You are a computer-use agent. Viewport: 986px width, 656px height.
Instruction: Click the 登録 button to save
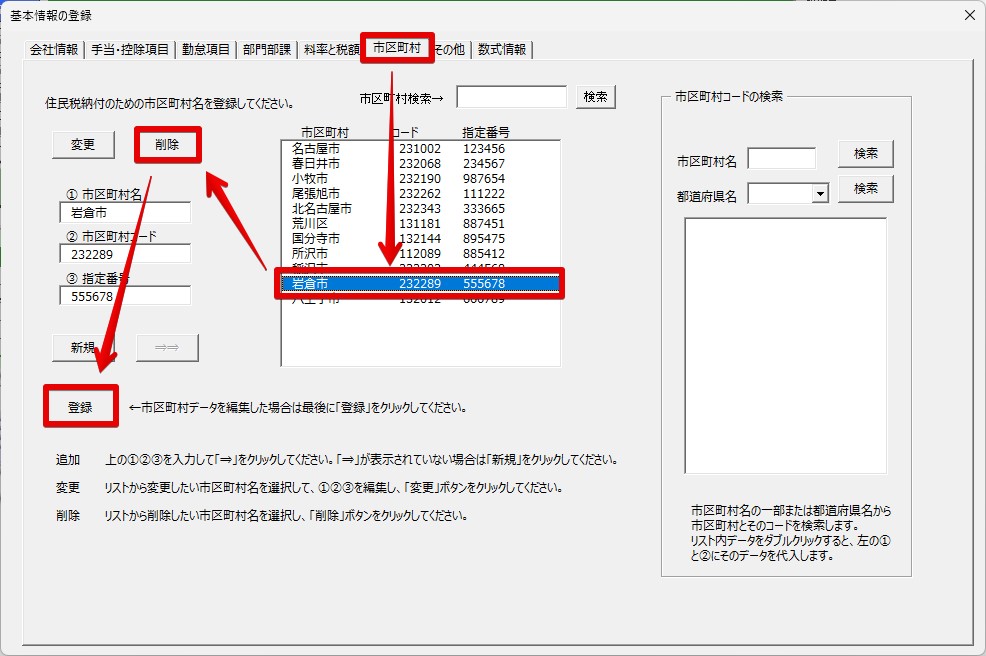(80, 407)
